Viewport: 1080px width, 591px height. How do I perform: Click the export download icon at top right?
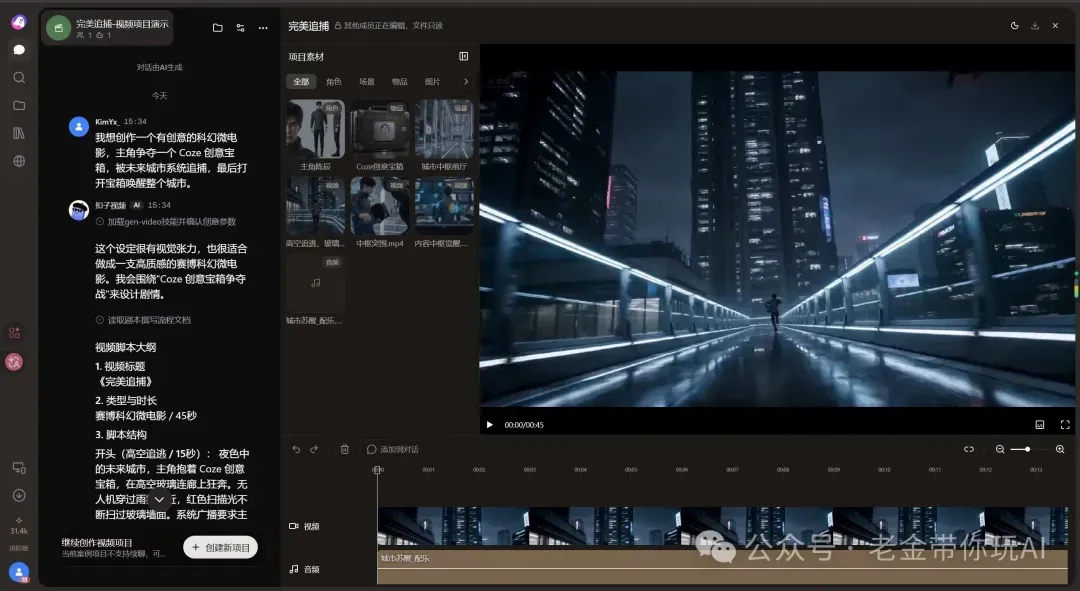coord(1035,25)
